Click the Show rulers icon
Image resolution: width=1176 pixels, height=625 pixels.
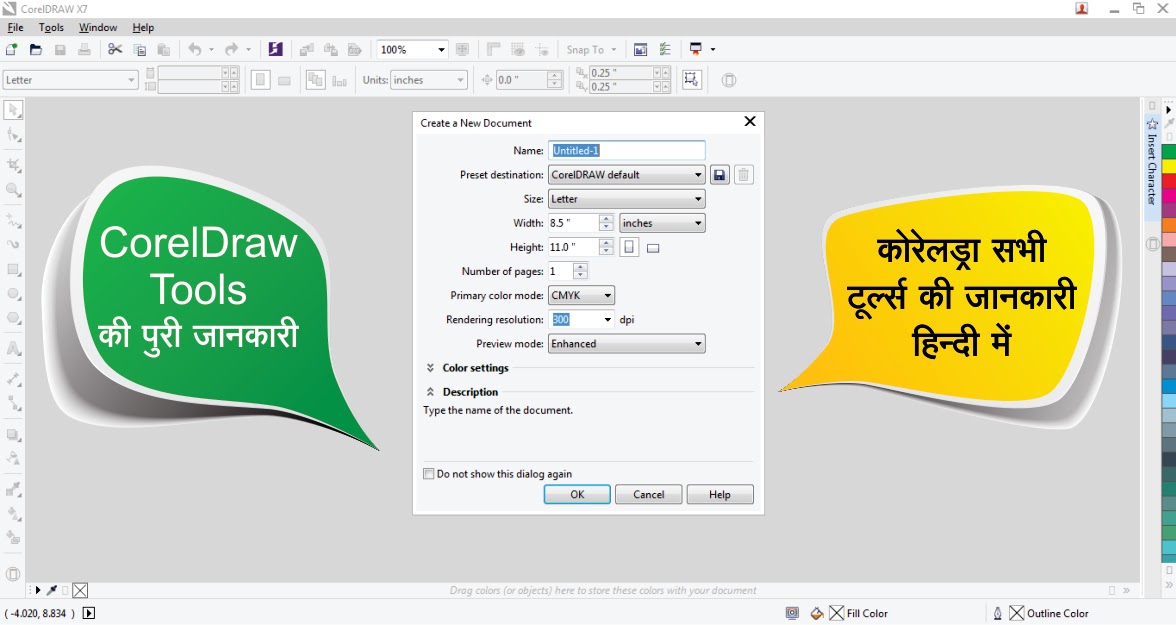click(x=494, y=50)
